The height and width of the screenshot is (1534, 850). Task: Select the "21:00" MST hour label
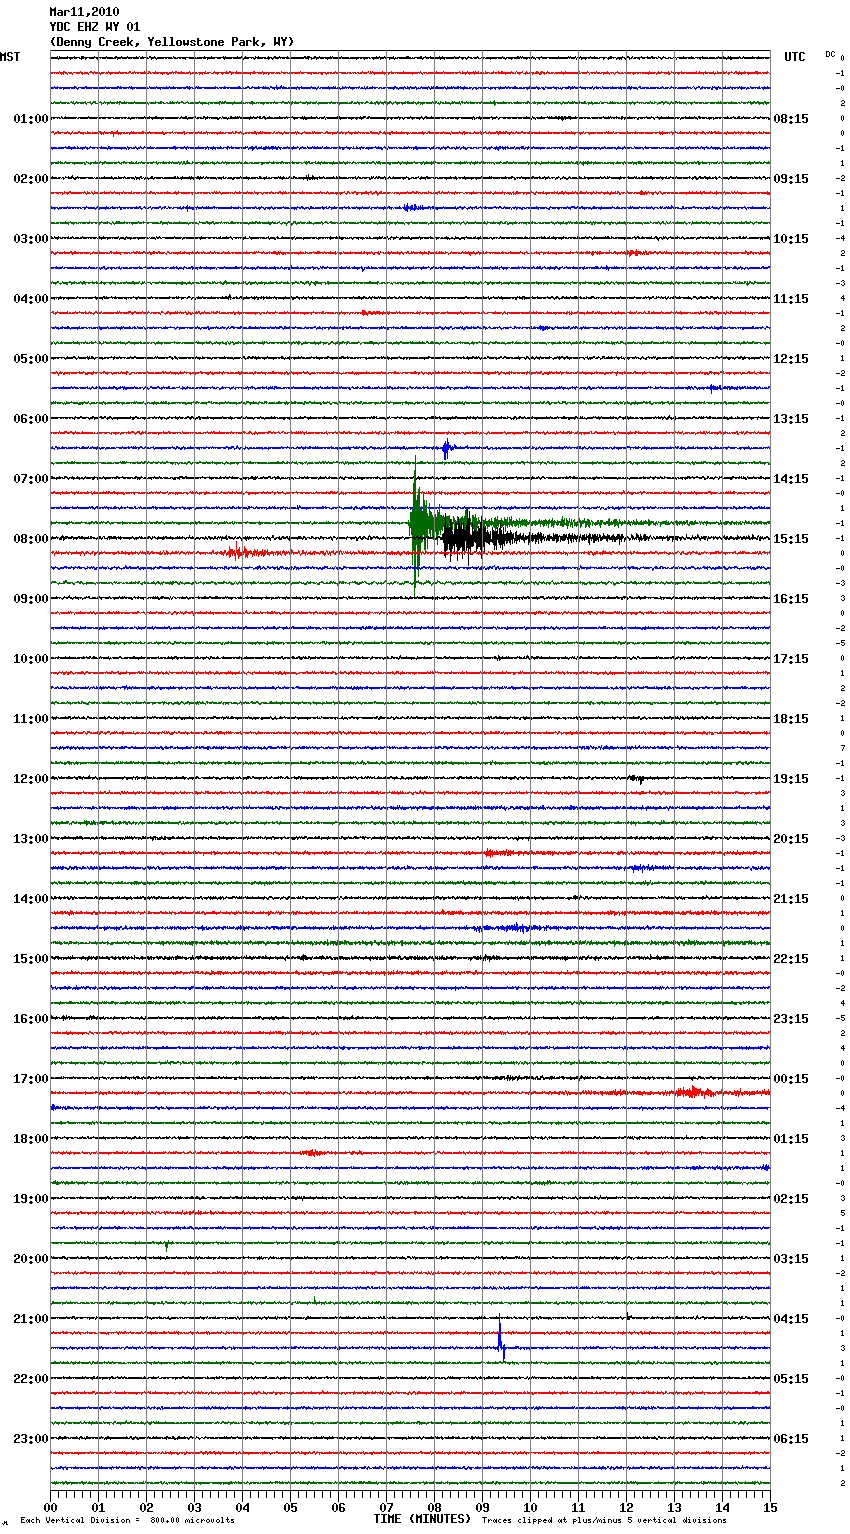(x=30, y=1319)
